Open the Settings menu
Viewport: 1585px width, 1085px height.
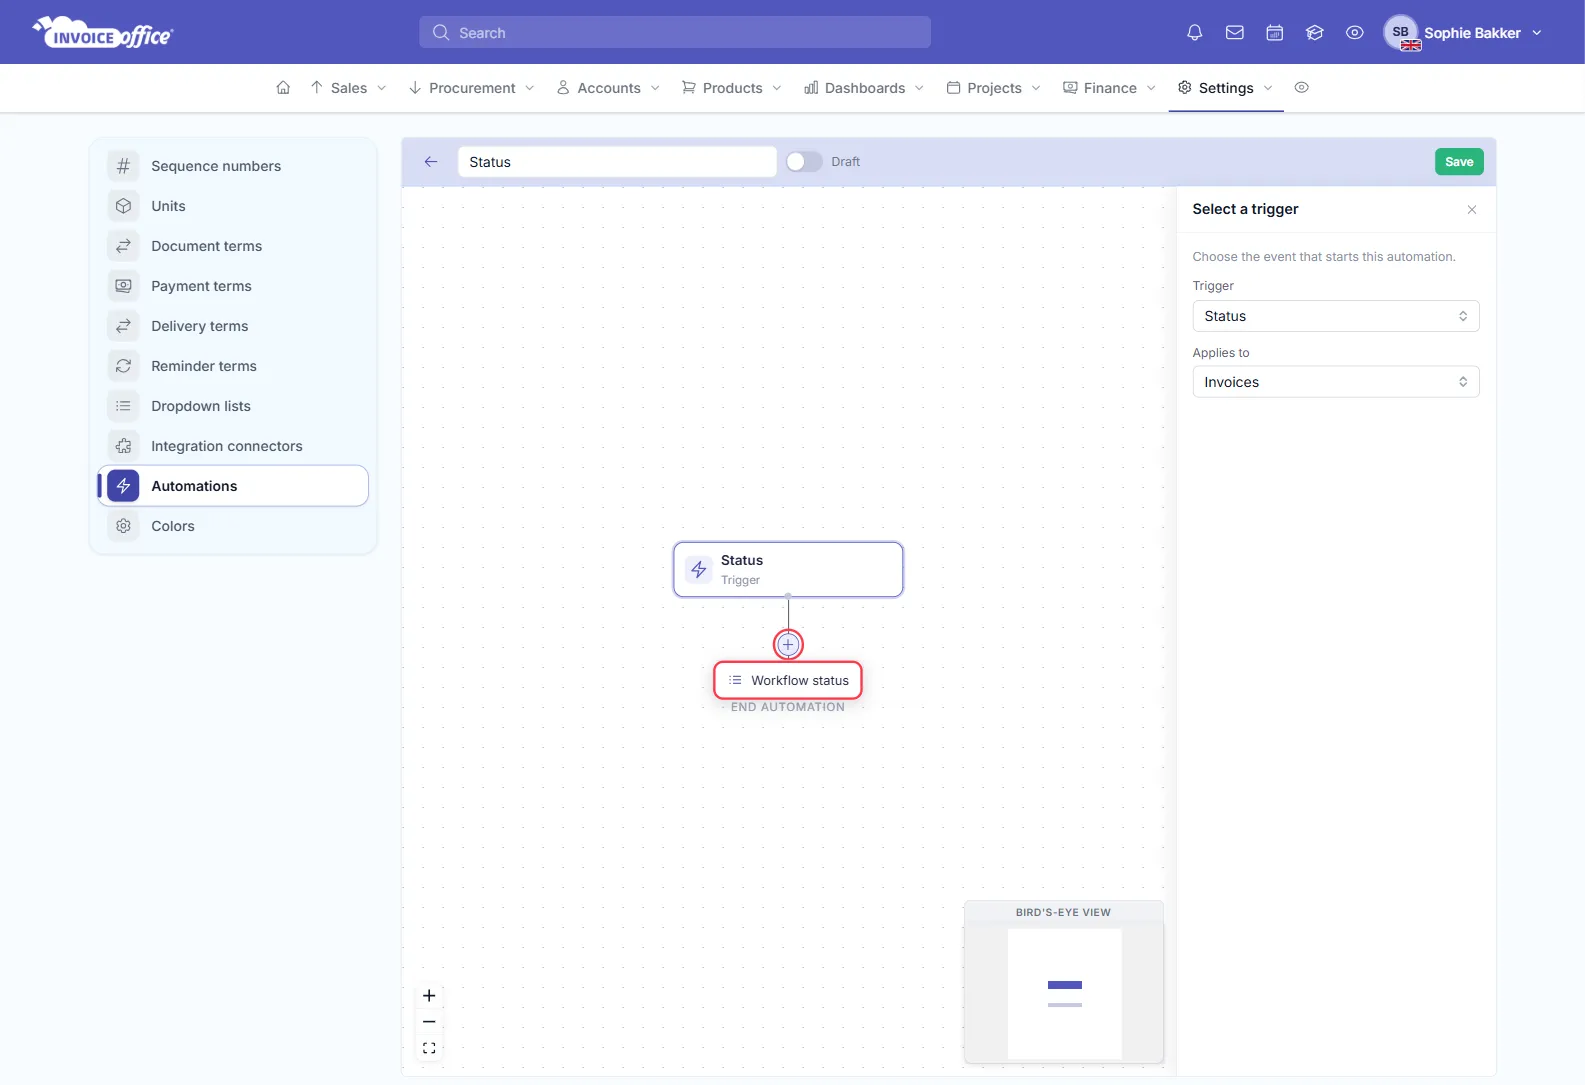pyautogui.click(x=1225, y=88)
